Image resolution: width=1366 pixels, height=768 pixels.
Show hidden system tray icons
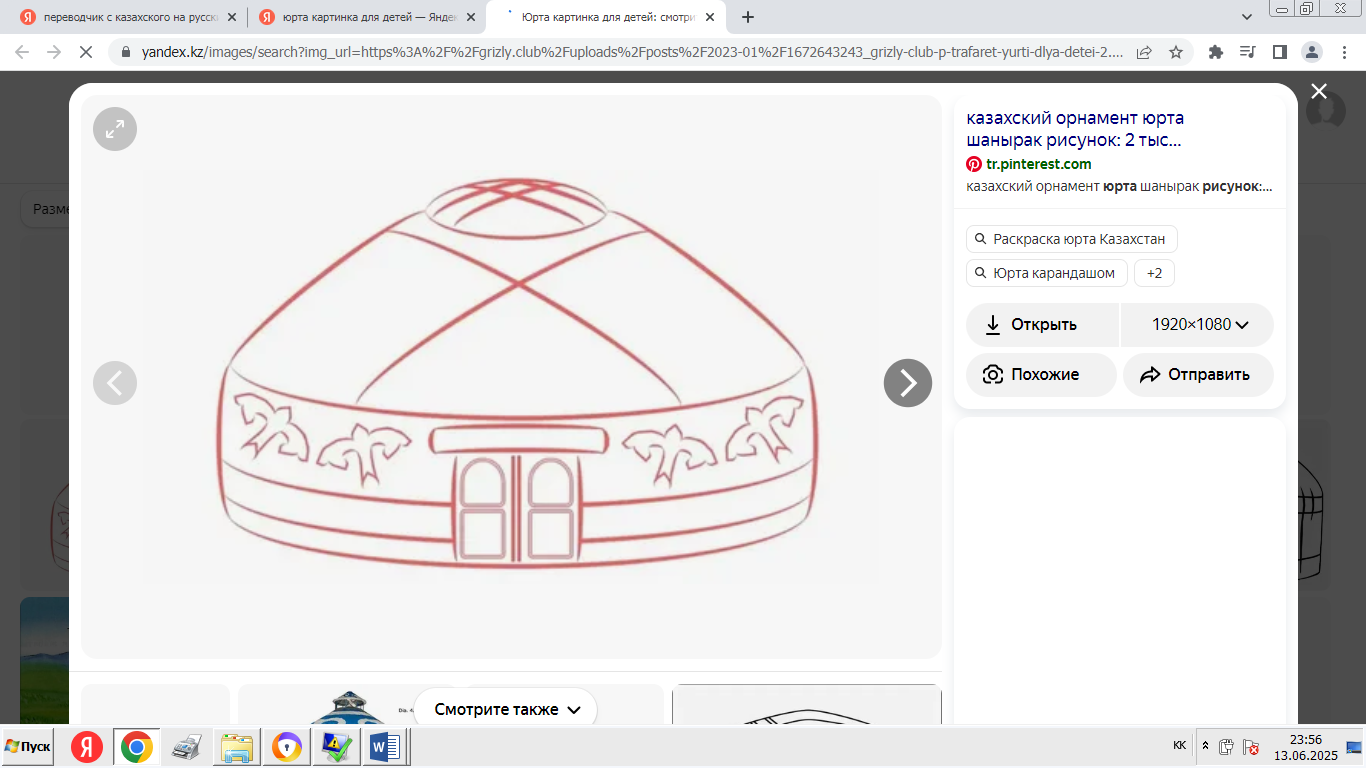coord(1205,746)
